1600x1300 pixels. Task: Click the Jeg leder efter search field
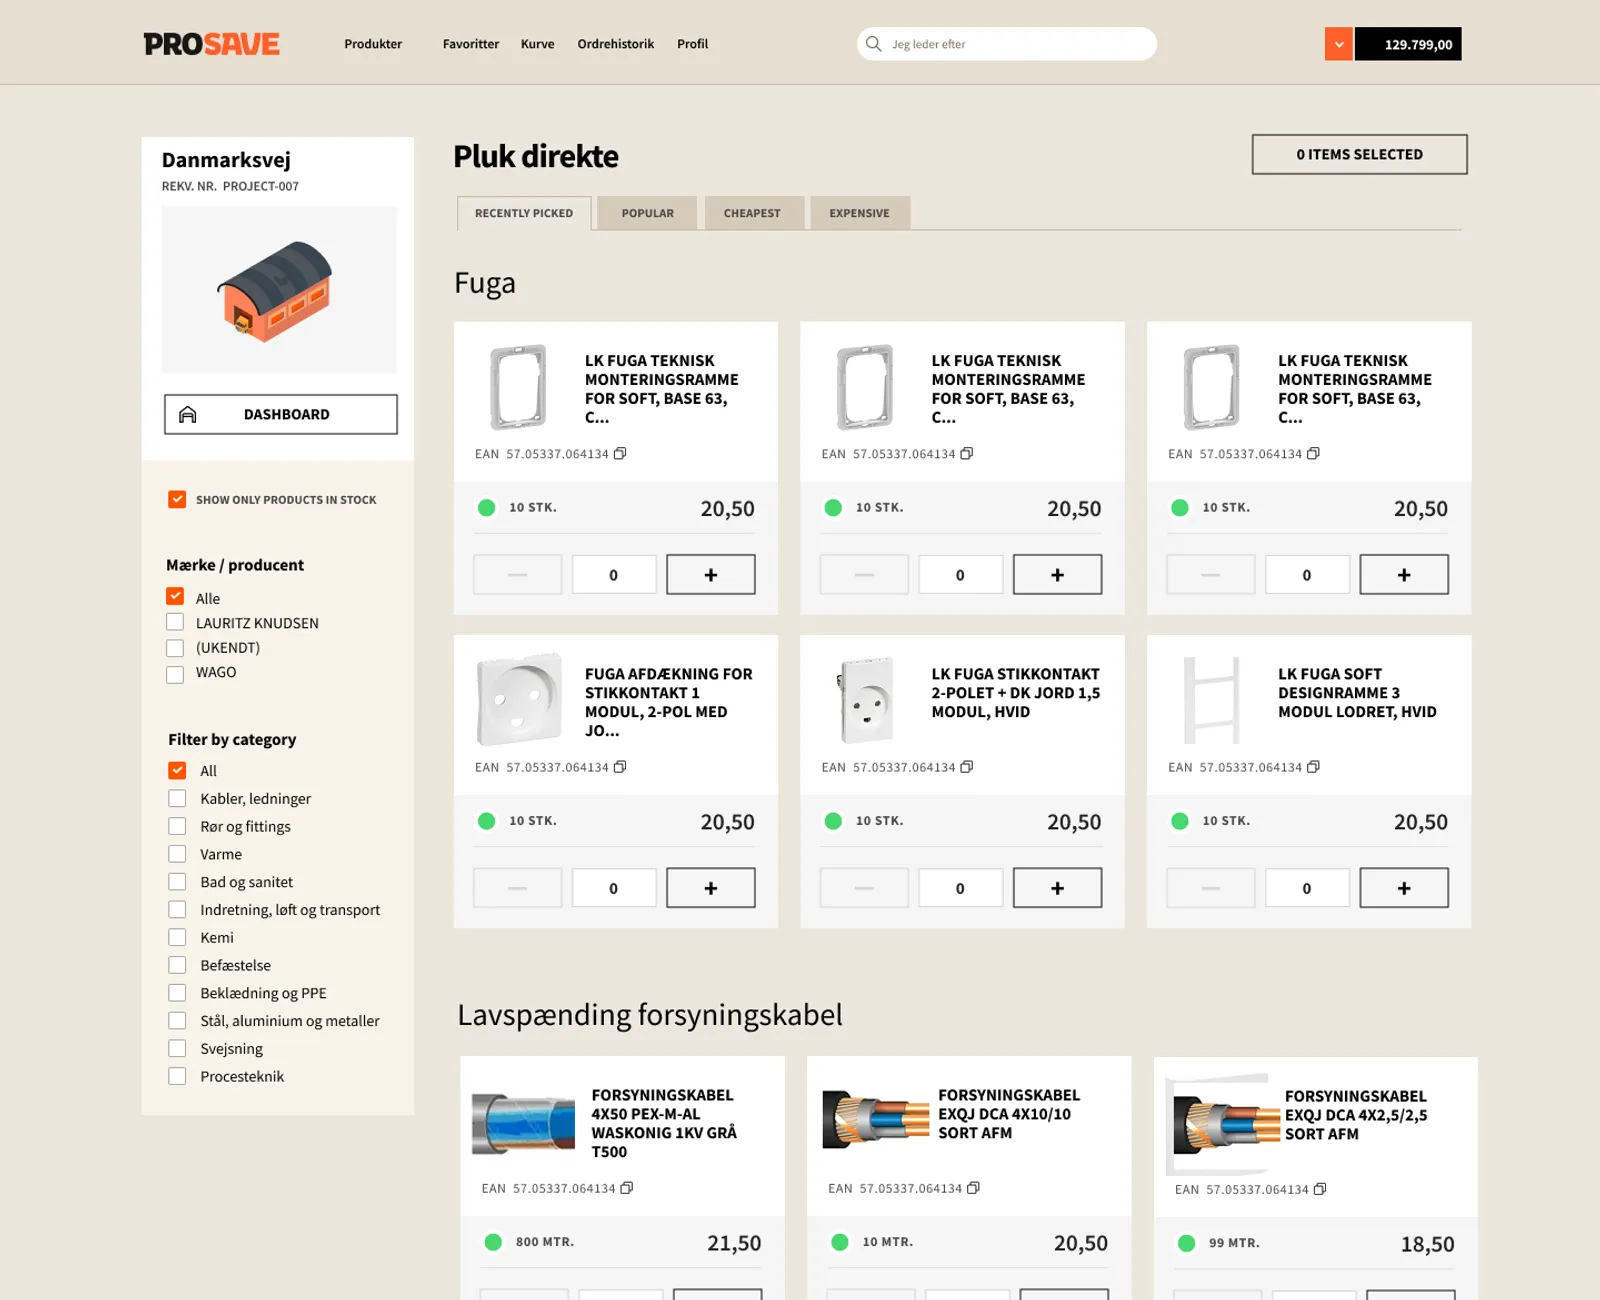(x=1007, y=44)
